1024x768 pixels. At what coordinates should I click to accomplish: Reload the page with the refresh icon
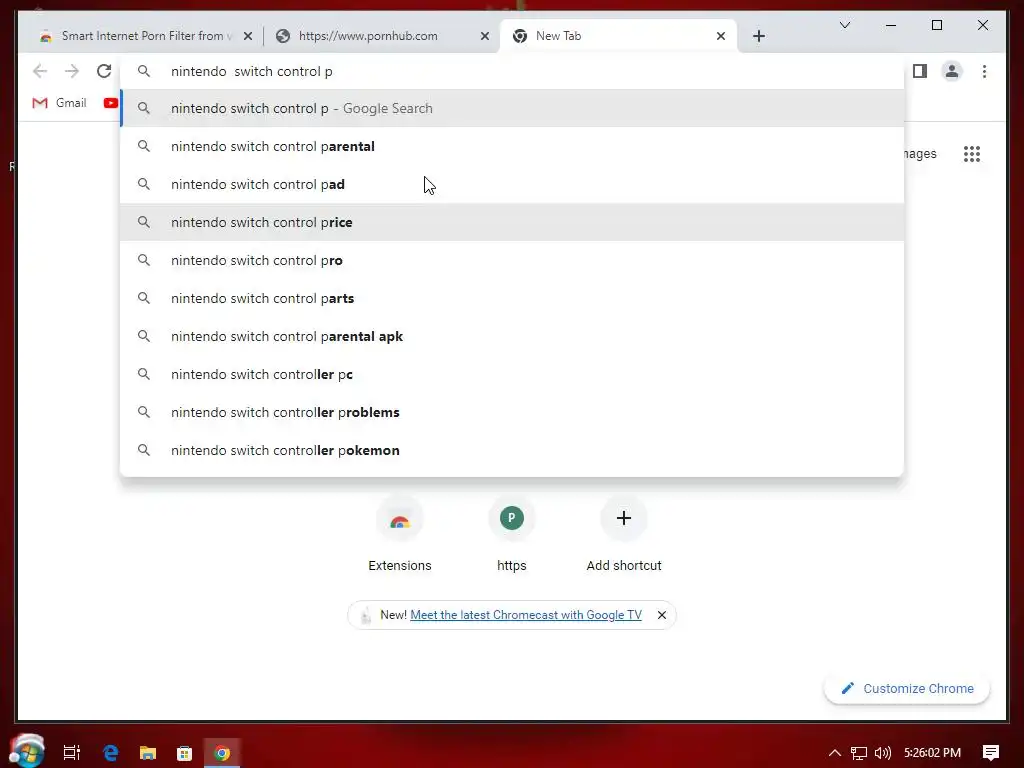pos(104,71)
